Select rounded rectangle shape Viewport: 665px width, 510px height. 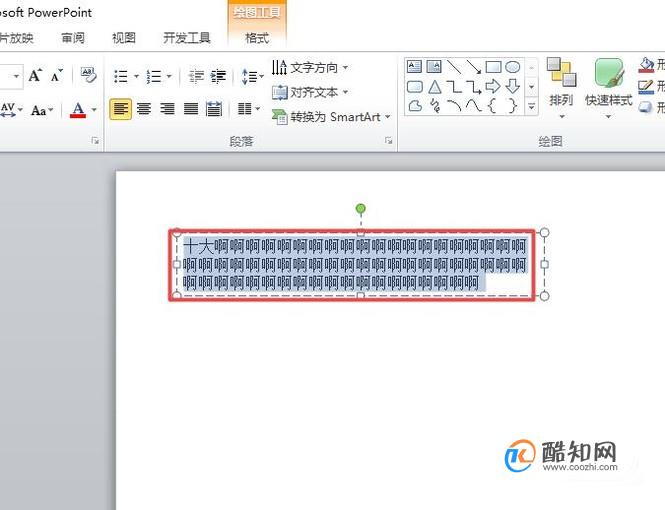(414, 87)
